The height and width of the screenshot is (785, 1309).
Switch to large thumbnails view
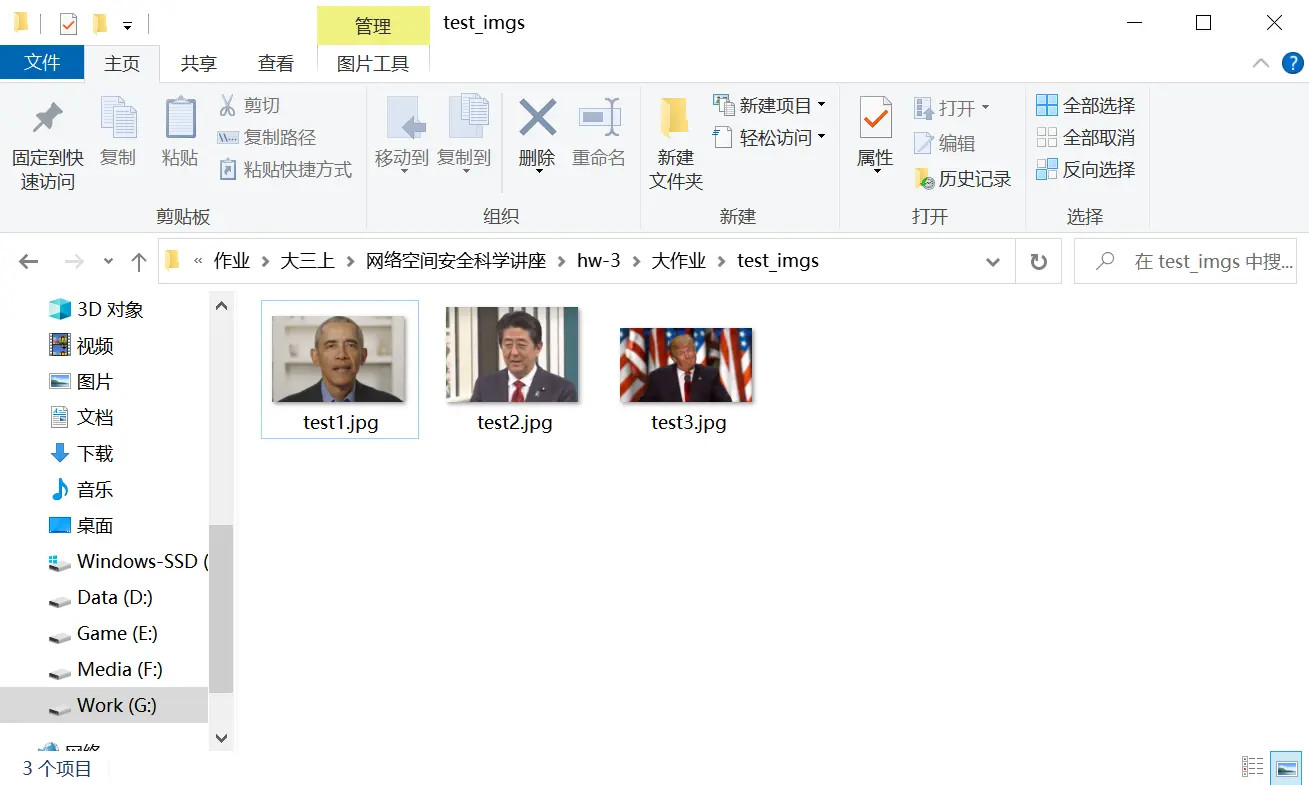pos(1287,768)
